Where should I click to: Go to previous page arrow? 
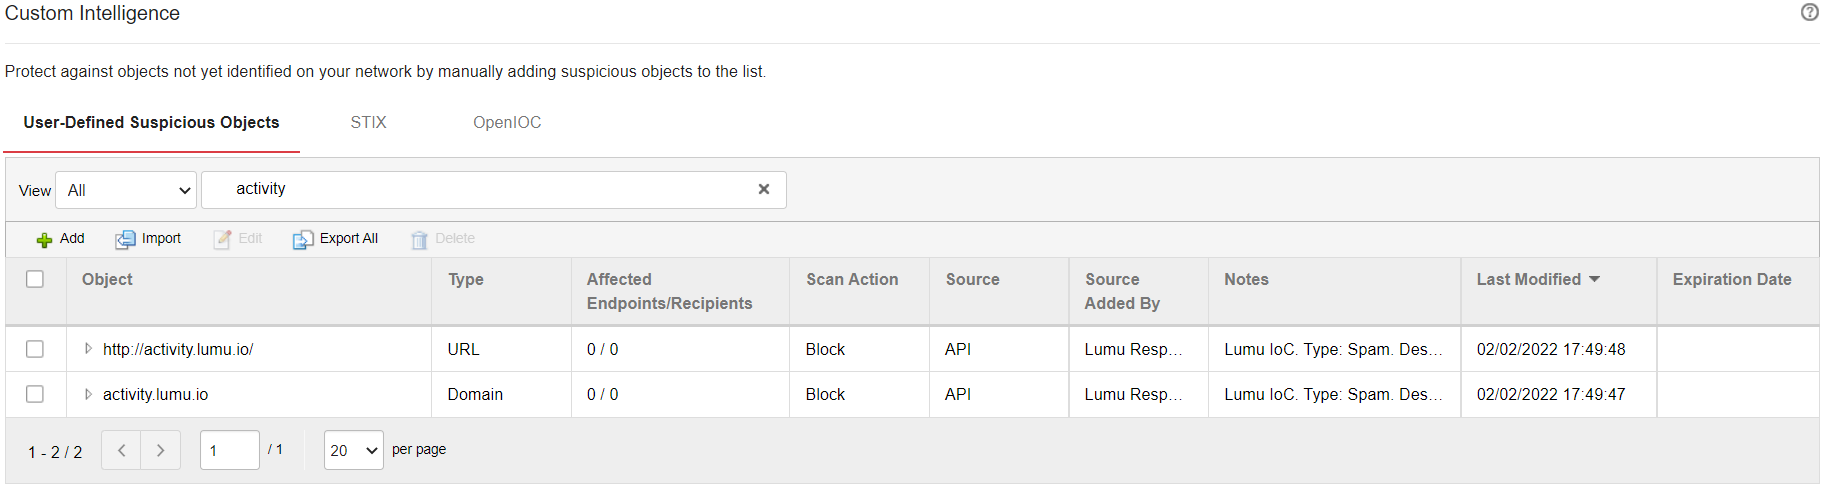121,450
